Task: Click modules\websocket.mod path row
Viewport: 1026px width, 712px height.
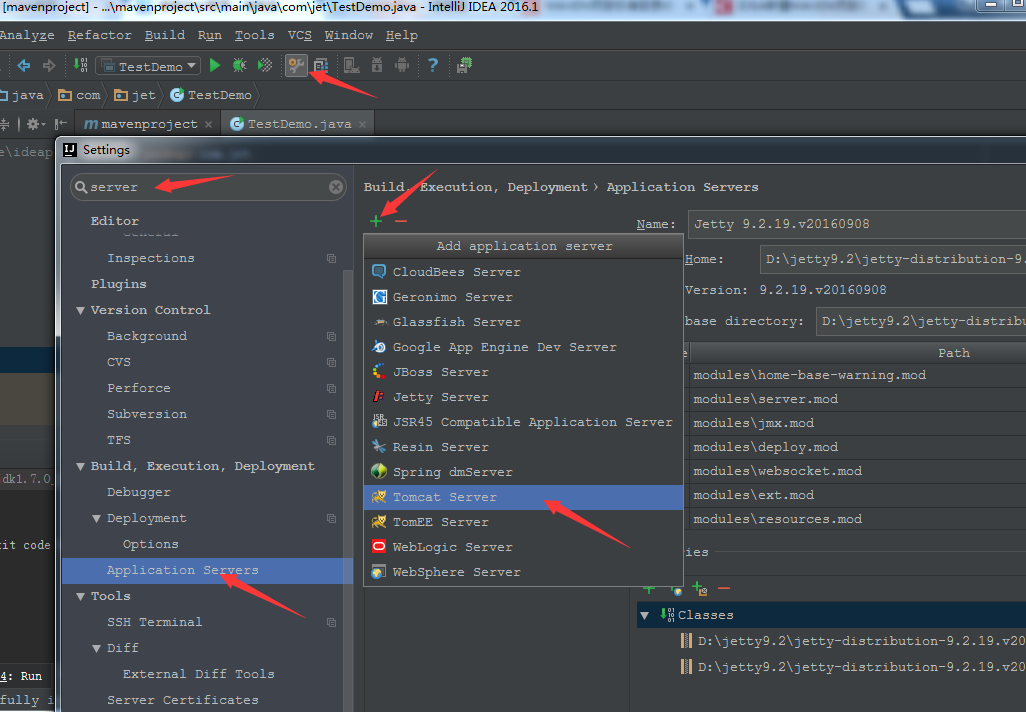Action: click(858, 471)
